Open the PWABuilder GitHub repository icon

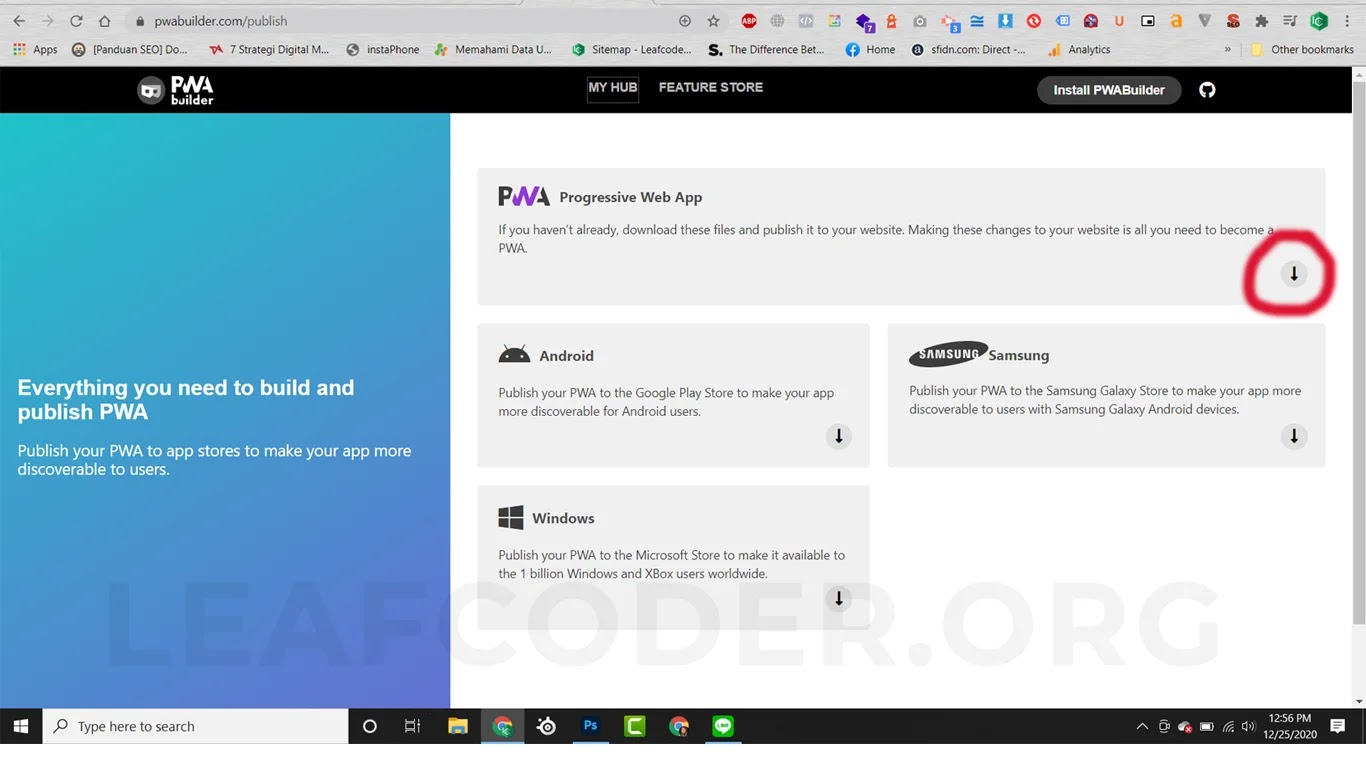pos(1207,90)
